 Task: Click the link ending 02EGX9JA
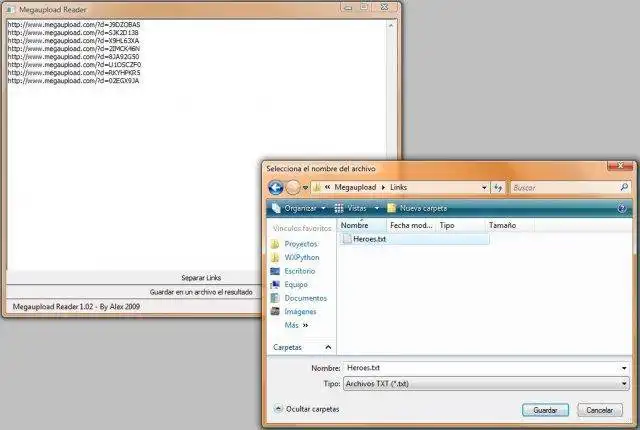[73, 81]
